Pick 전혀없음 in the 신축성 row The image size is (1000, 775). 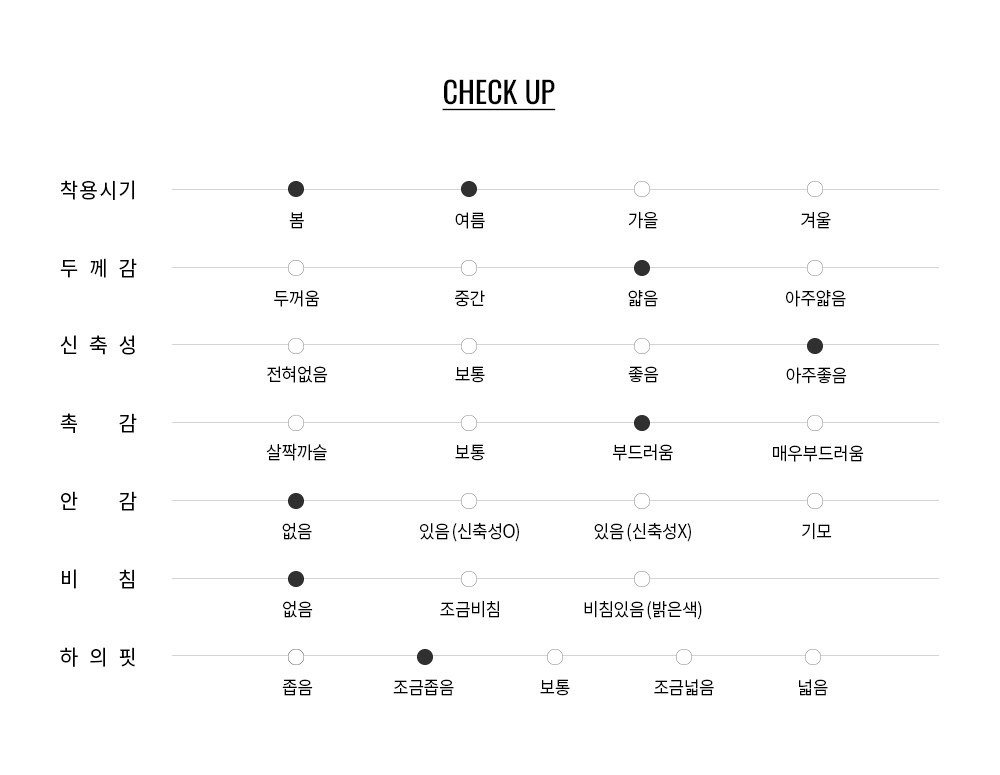pyautogui.click(x=296, y=346)
